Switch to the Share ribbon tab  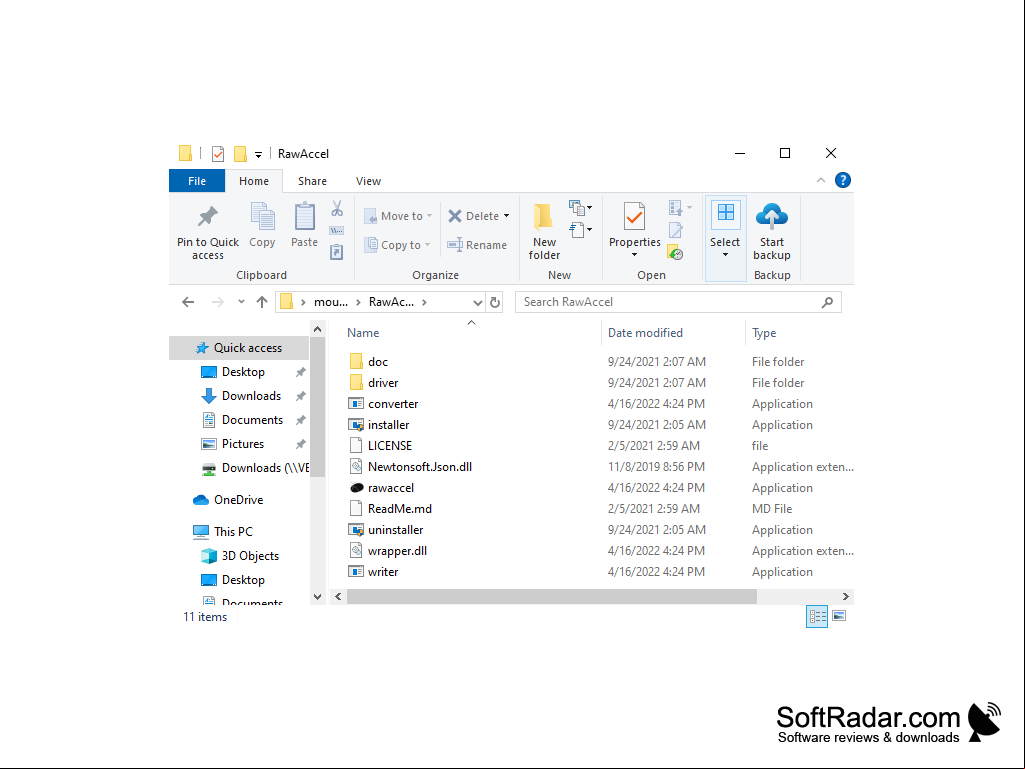pyautogui.click(x=312, y=181)
